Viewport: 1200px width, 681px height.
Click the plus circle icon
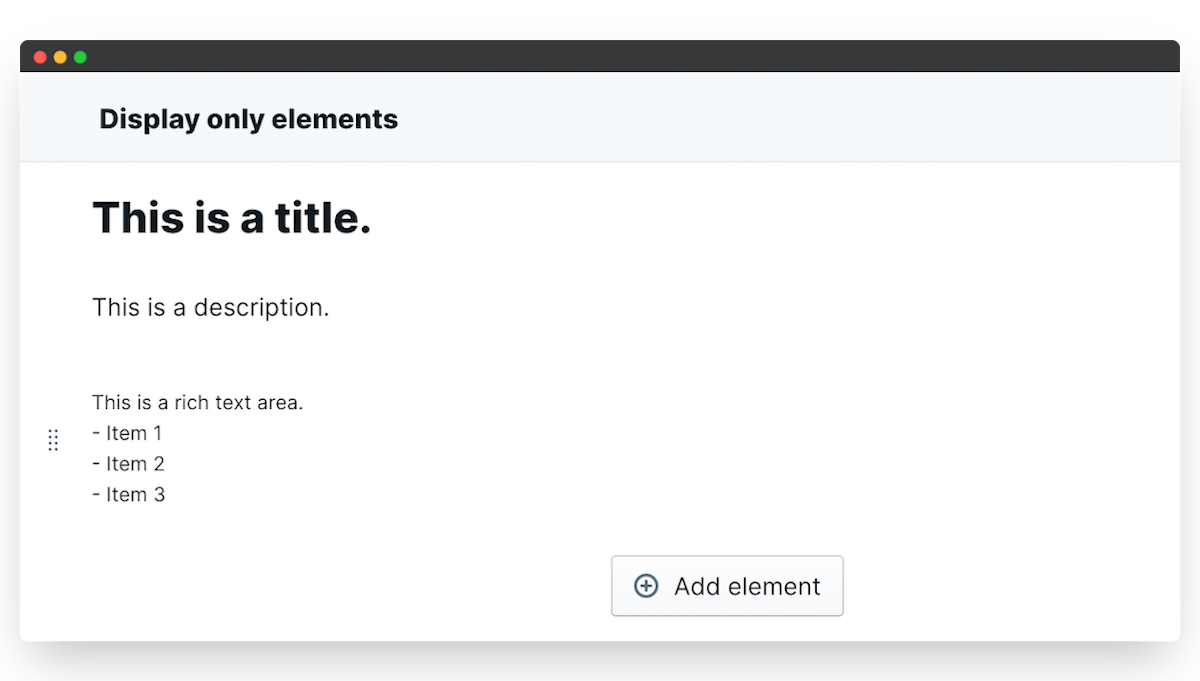[x=647, y=586]
